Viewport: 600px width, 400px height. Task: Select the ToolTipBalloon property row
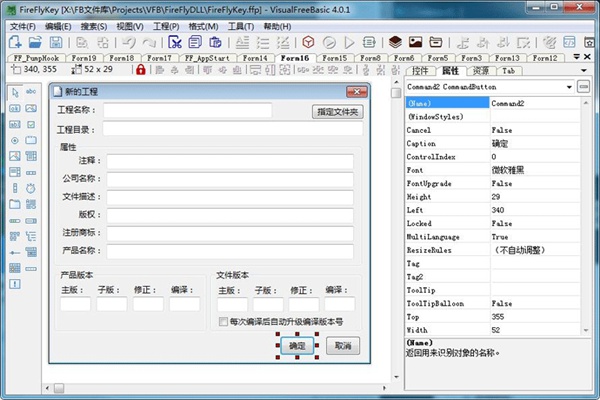[x=493, y=304]
